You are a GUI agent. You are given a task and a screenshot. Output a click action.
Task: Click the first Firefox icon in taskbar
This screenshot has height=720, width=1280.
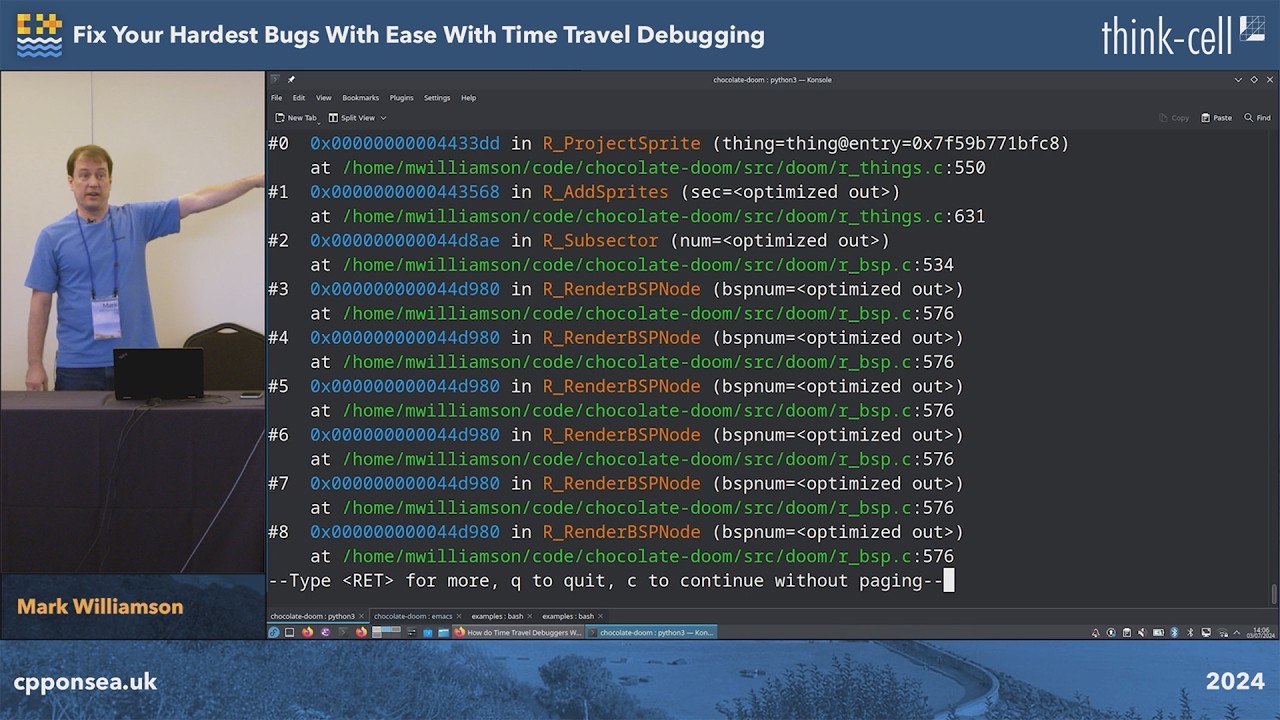[x=307, y=632]
